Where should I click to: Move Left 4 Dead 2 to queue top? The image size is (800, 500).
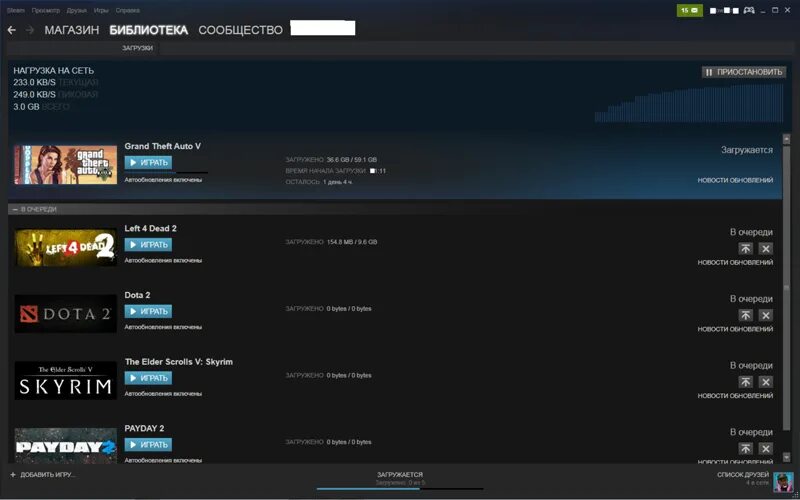coord(745,248)
